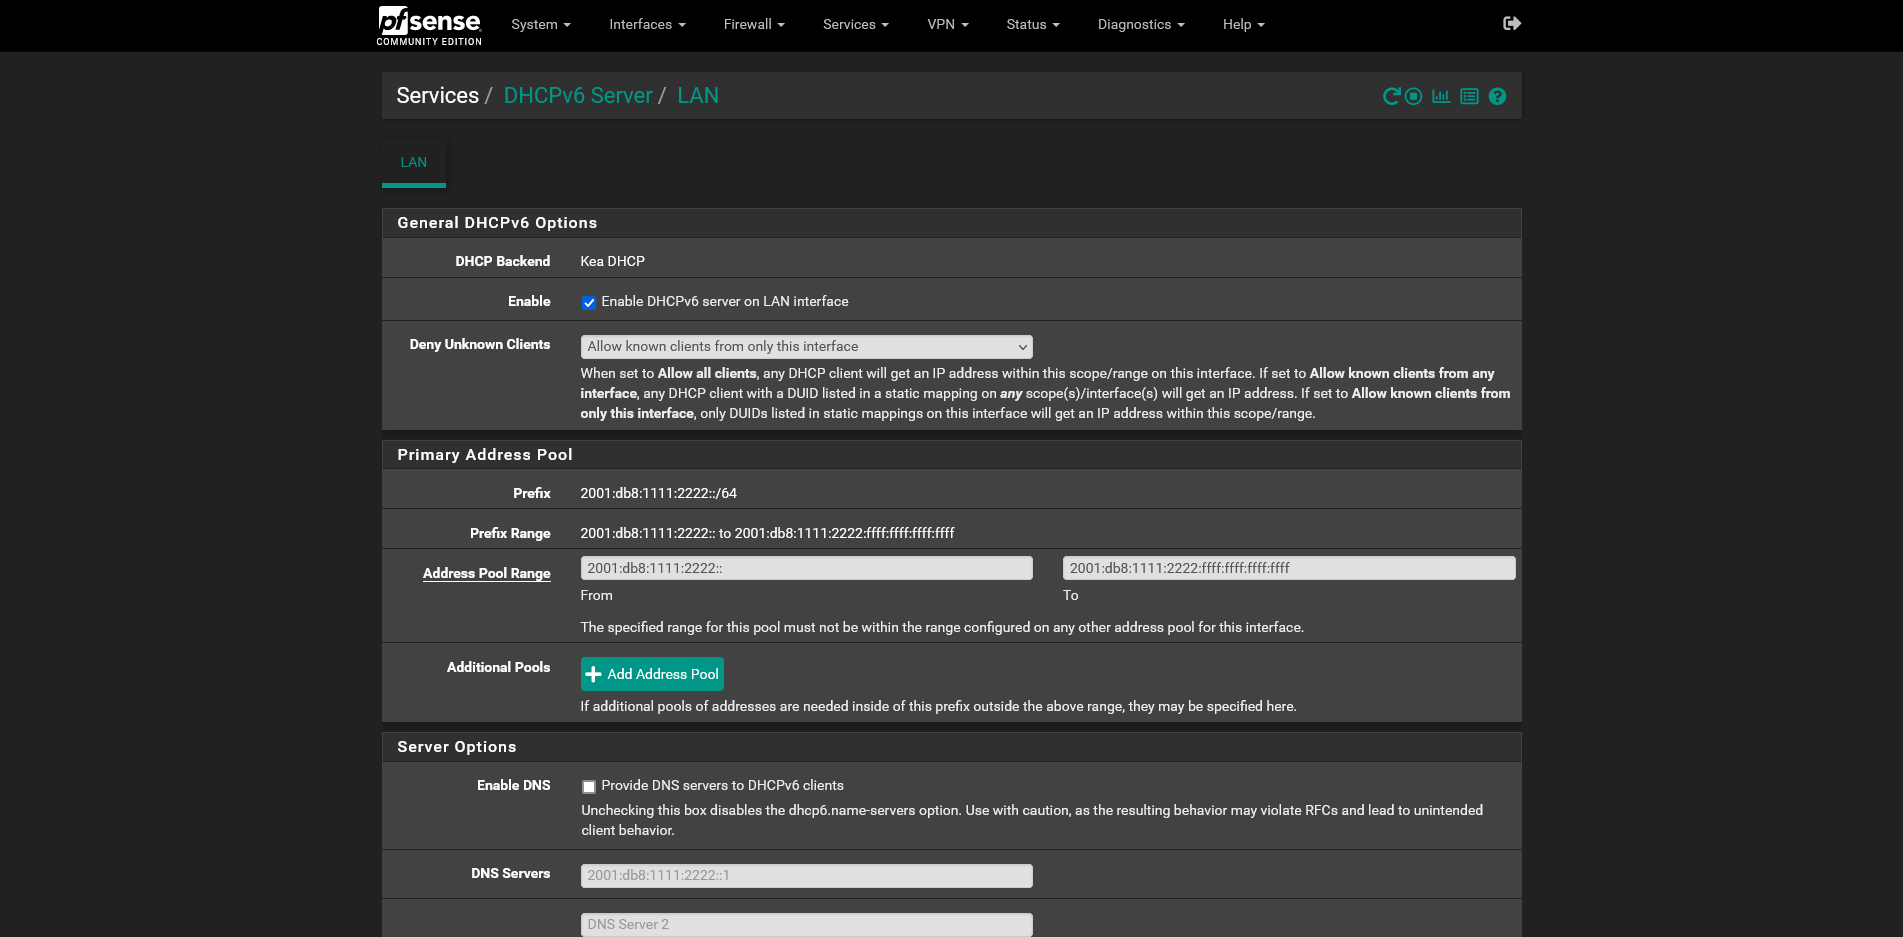Click the Address Pool Range From field
The image size is (1903, 937).
(x=806, y=568)
